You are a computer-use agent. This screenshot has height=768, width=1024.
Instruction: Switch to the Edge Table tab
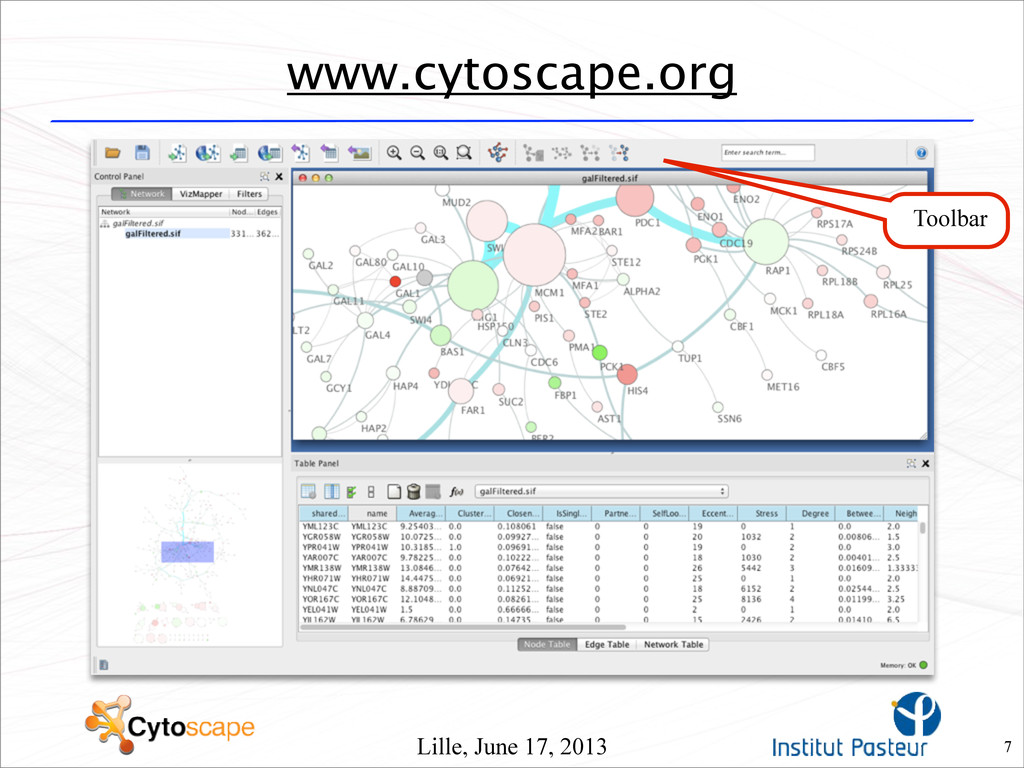(x=607, y=645)
